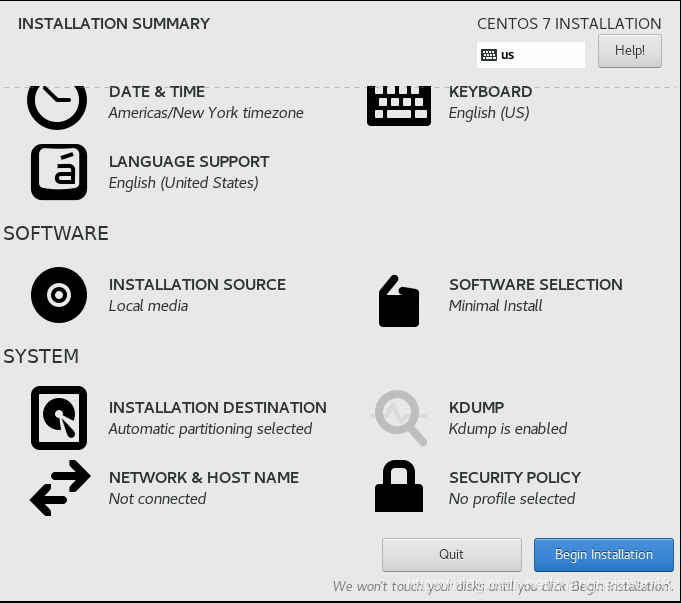The image size is (681, 603).
Task: Click 'No profile selected' text
Action: click(512, 499)
